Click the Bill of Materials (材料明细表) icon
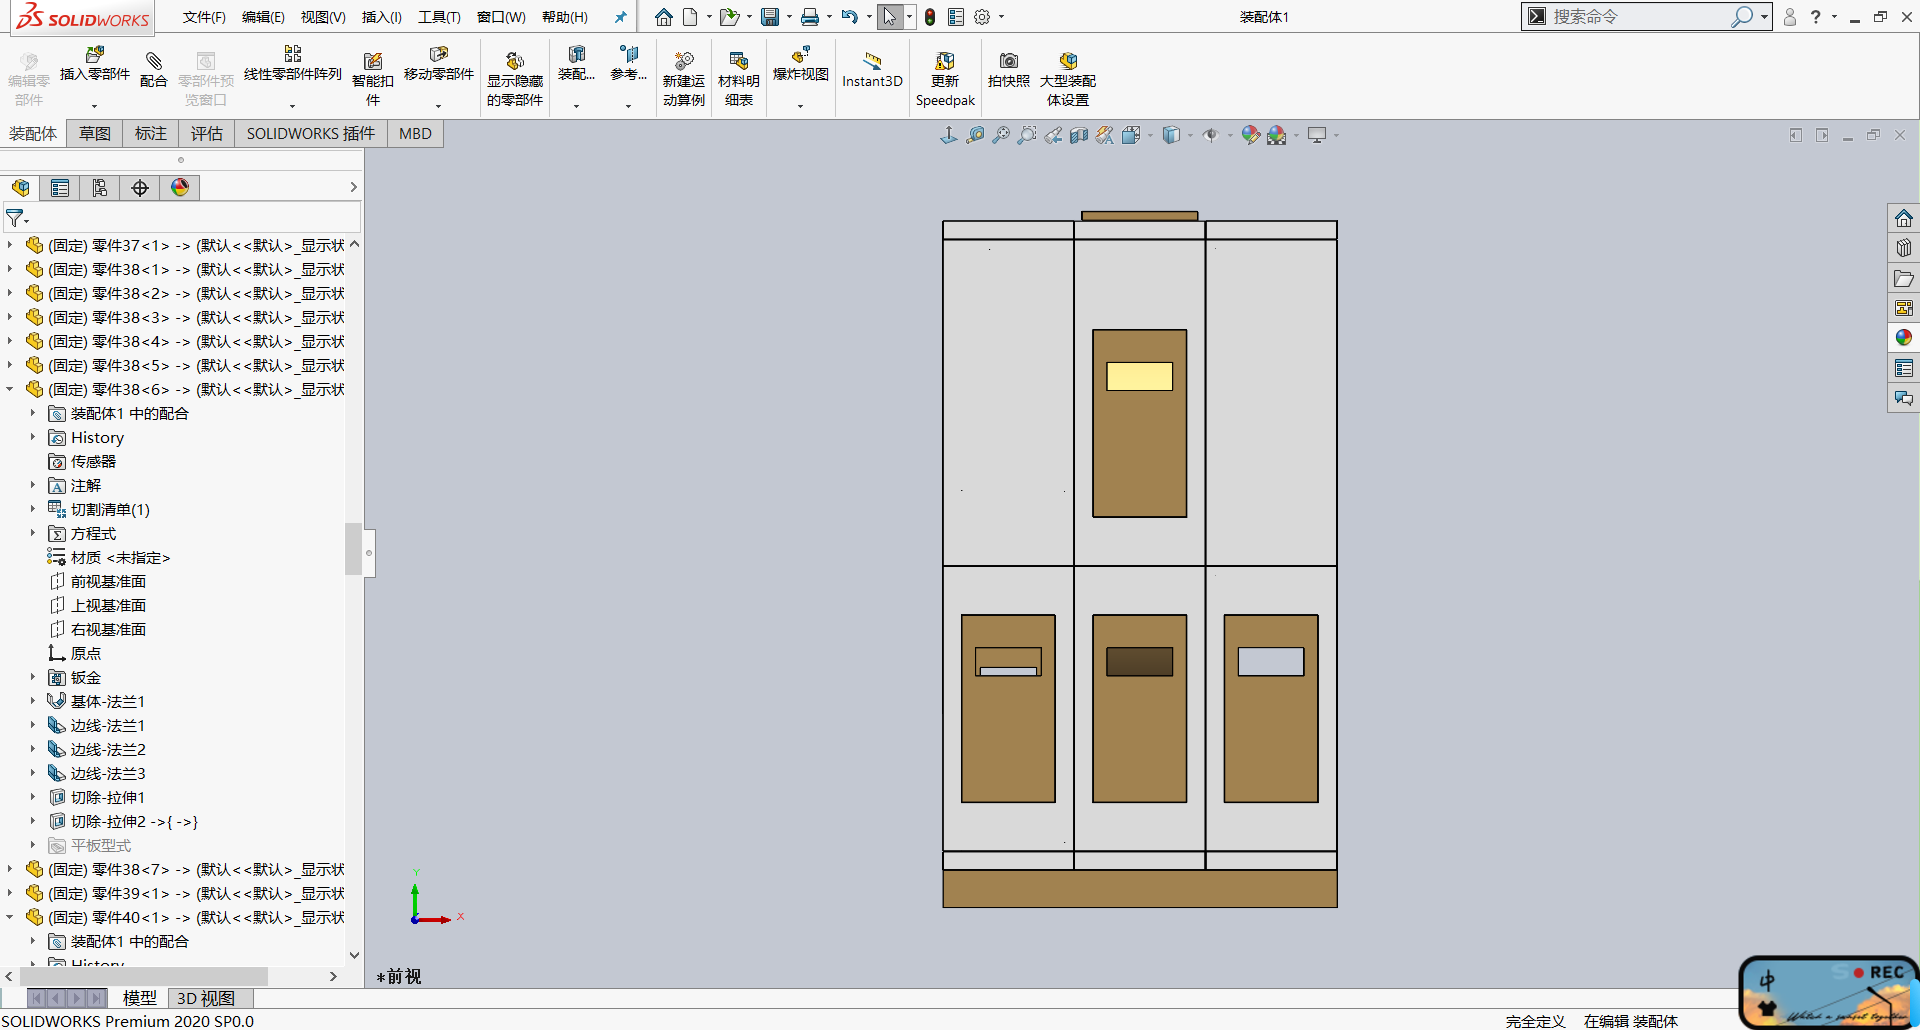 [x=739, y=79]
